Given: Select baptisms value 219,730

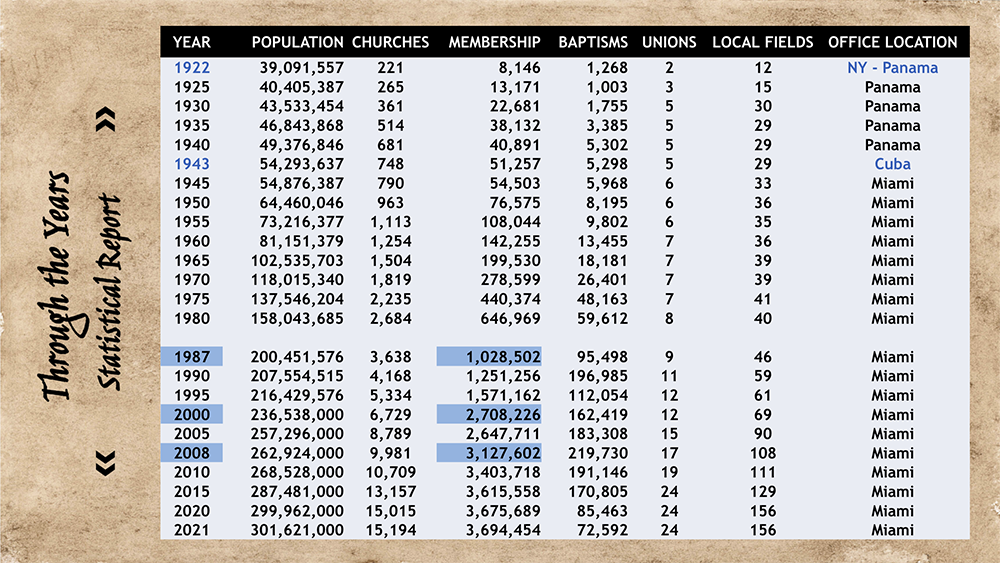Looking at the screenshot, I should 598,453.
